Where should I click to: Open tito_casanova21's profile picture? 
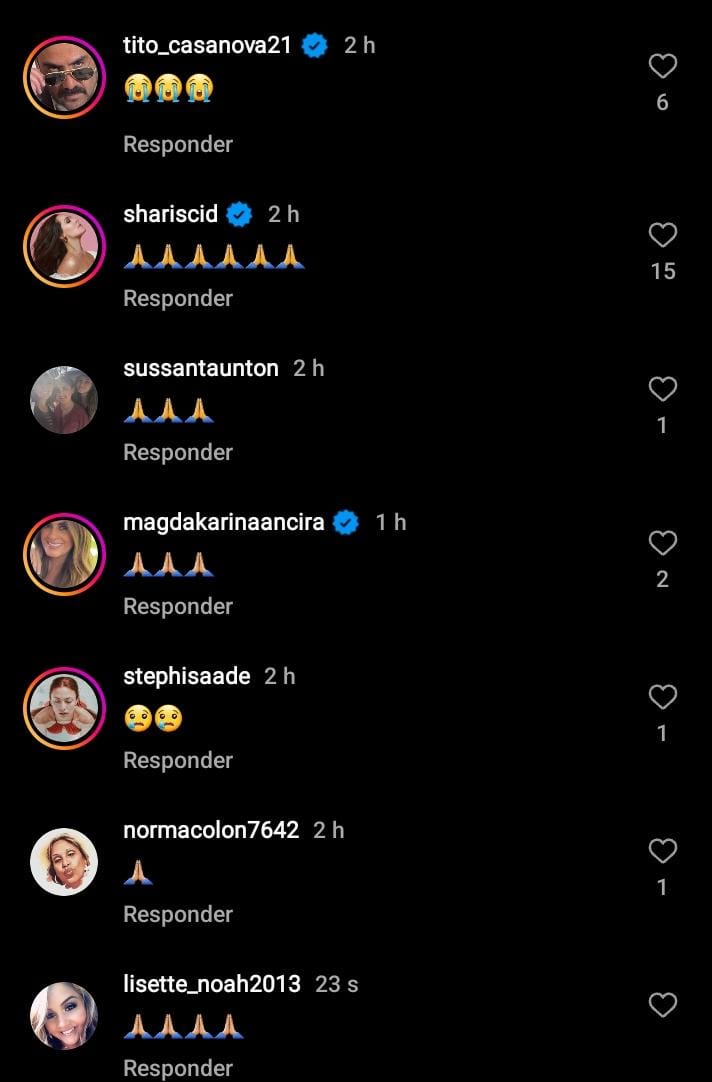tap(64, 78)
